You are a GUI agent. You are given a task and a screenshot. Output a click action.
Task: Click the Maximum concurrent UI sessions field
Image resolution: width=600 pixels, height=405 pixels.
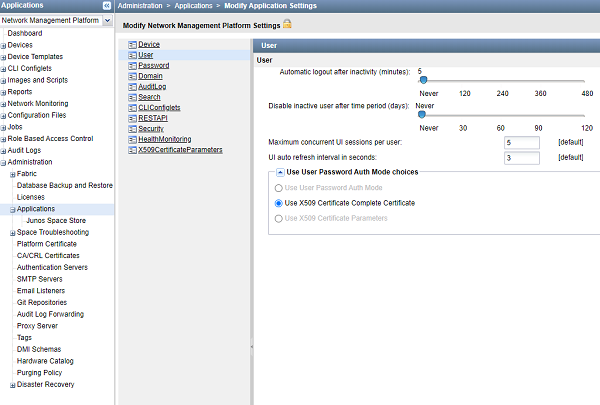pyautogui.click(x=522, y=143)
